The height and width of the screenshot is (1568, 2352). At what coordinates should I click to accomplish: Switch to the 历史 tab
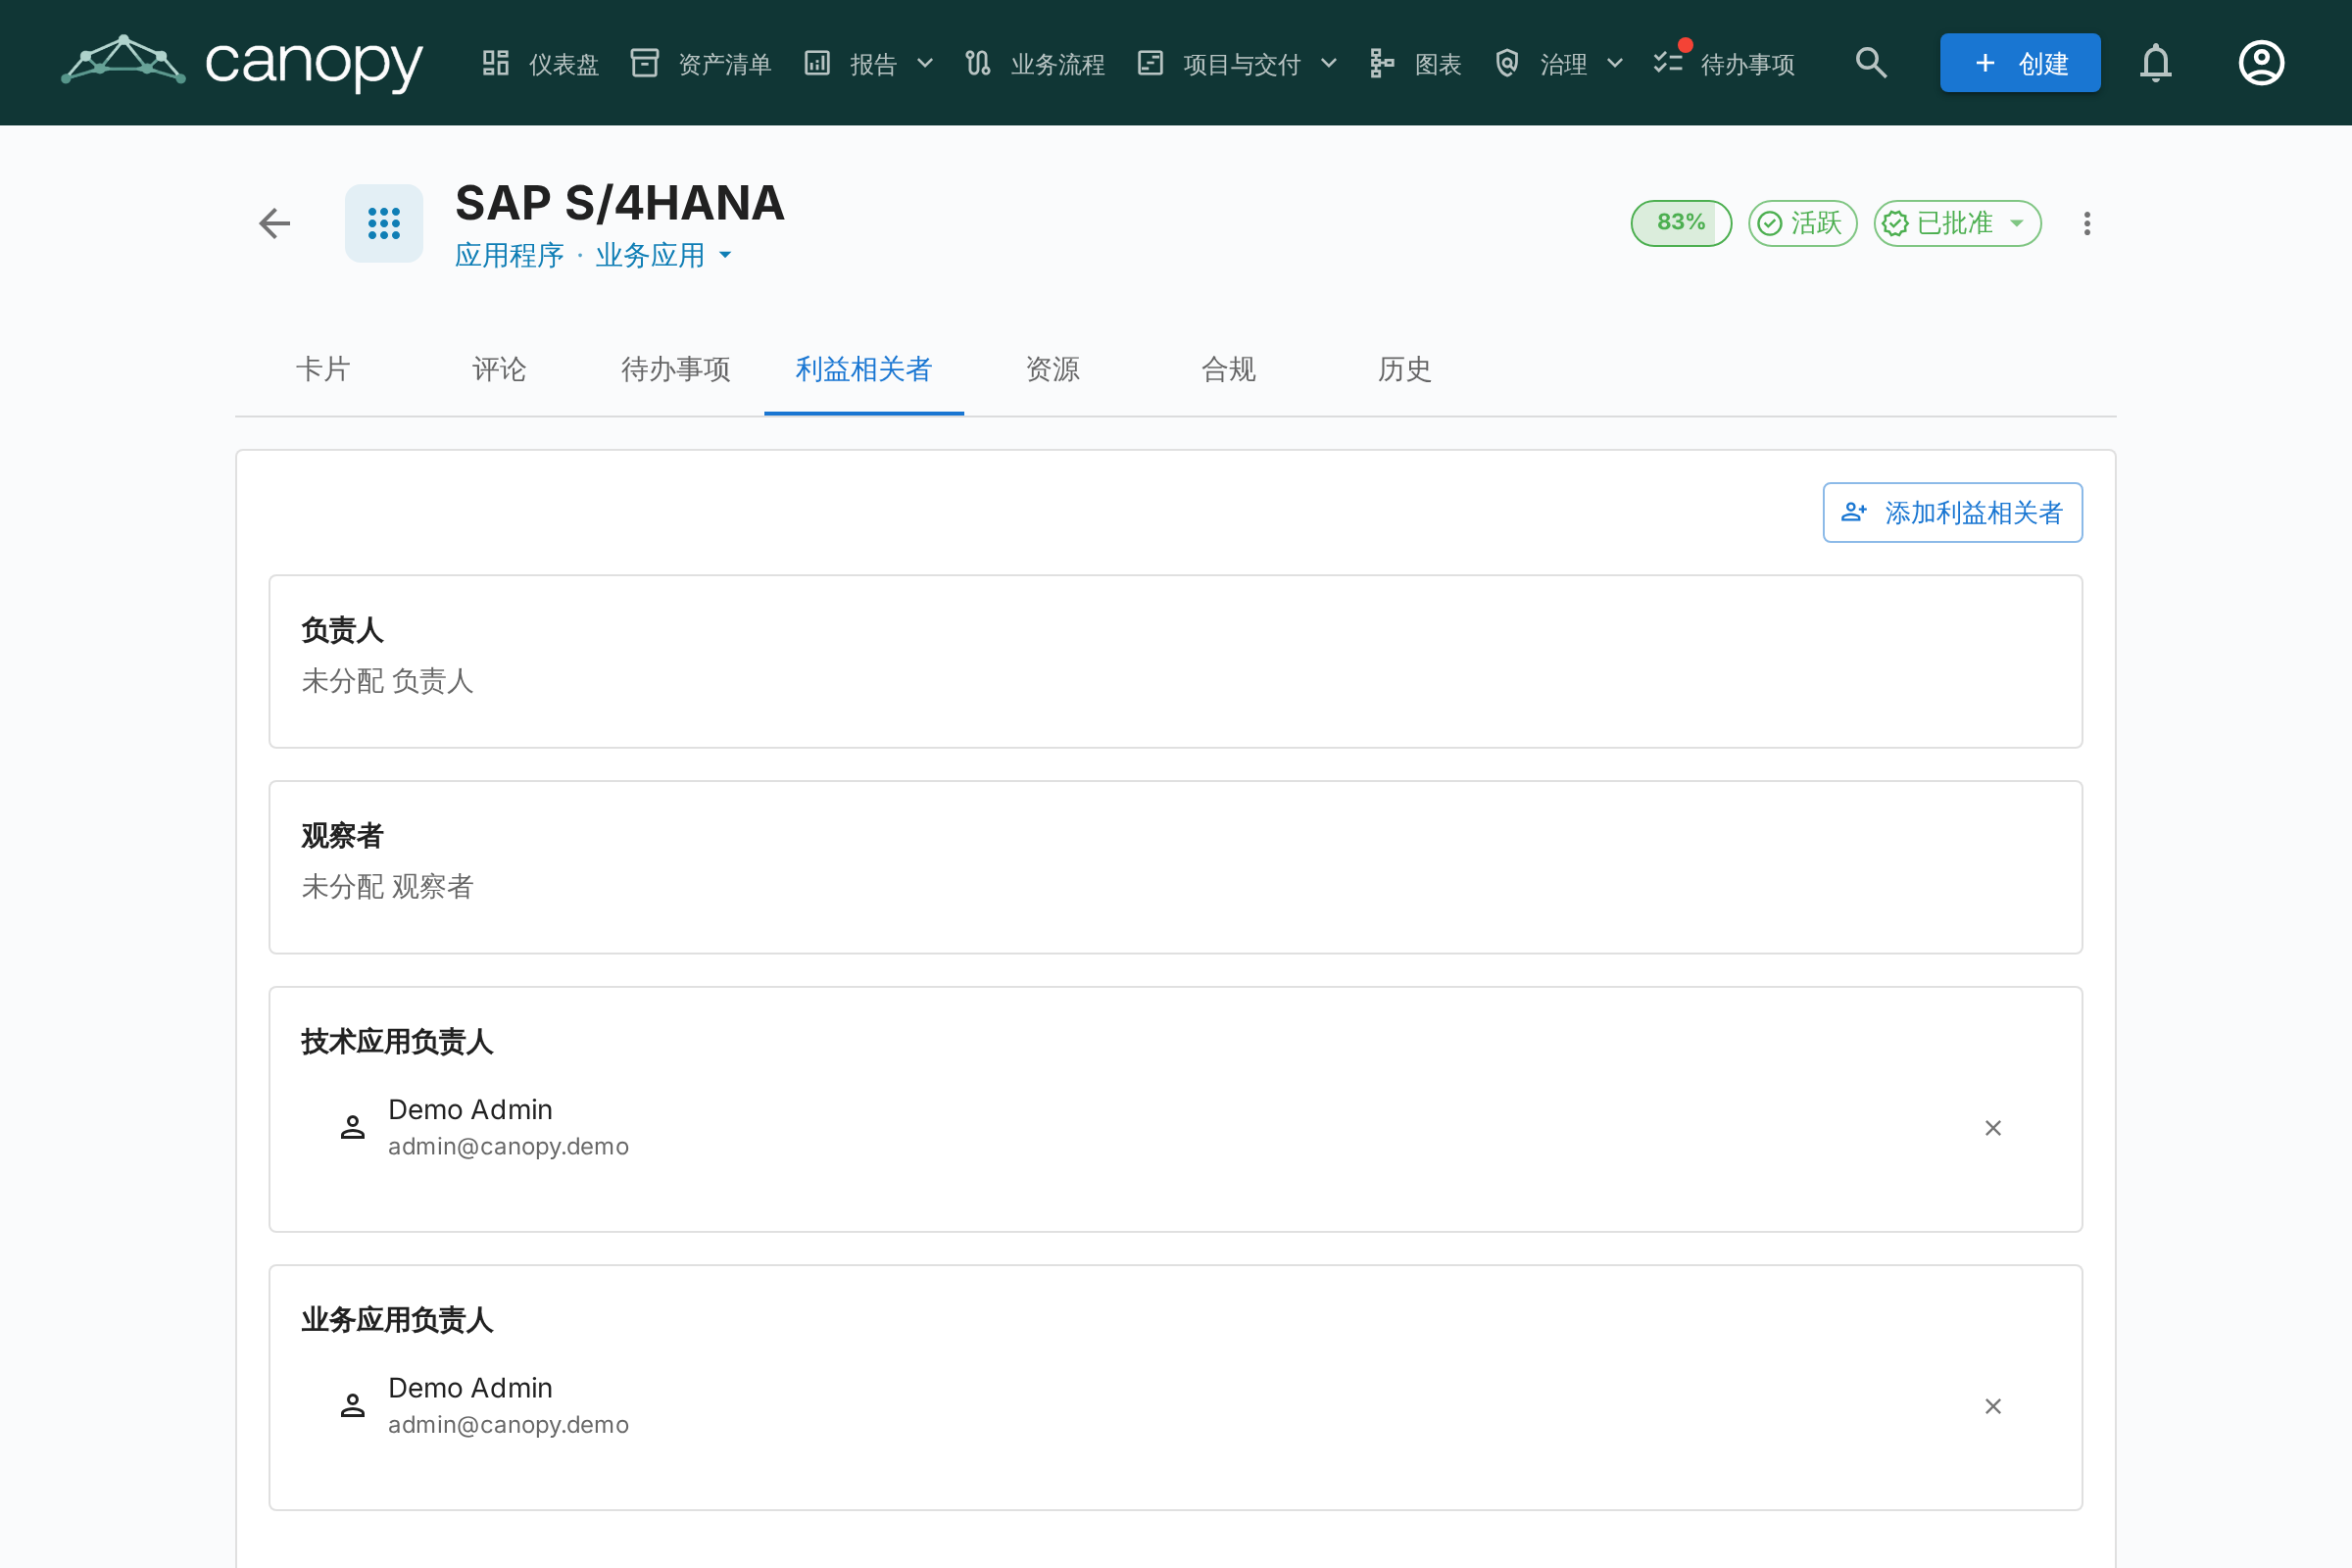(1404, 369)
